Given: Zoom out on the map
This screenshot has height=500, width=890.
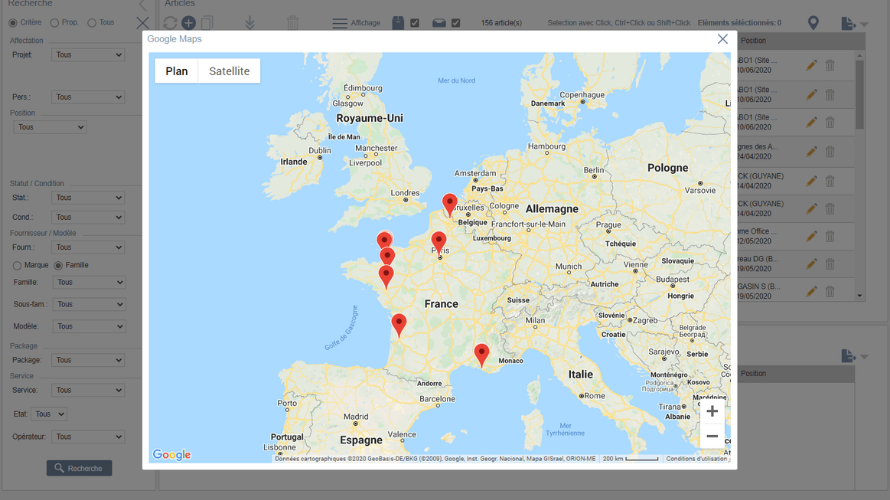Looking at the screenshot, I should coord(712,436).
